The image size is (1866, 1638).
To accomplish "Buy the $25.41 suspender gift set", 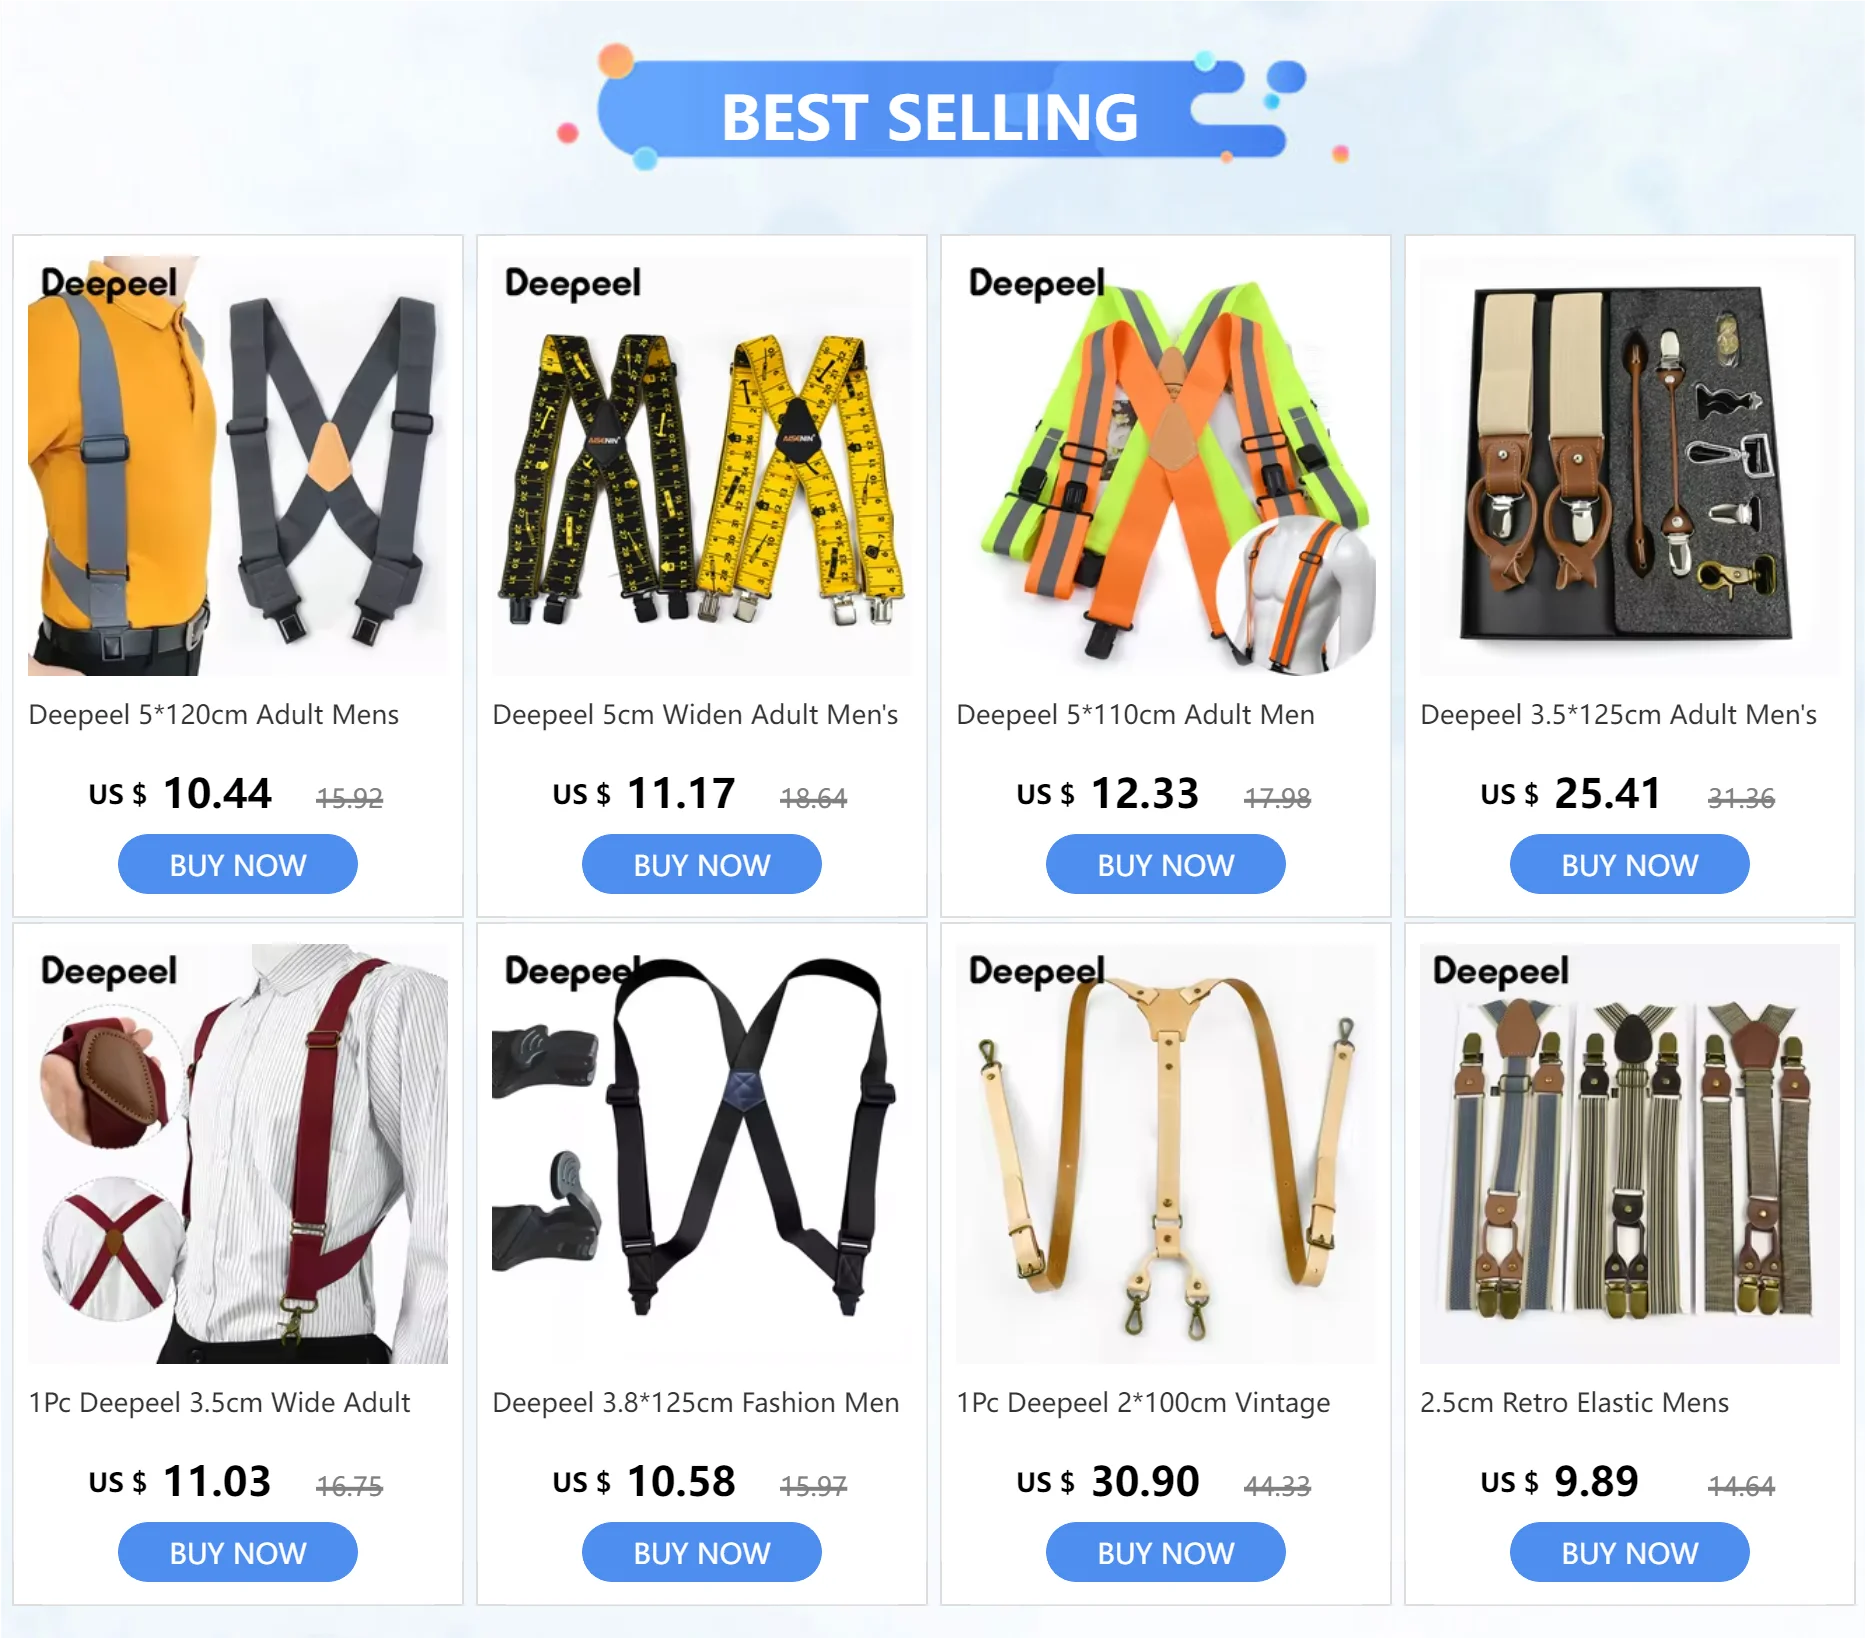I will (x=1630, y=865).
